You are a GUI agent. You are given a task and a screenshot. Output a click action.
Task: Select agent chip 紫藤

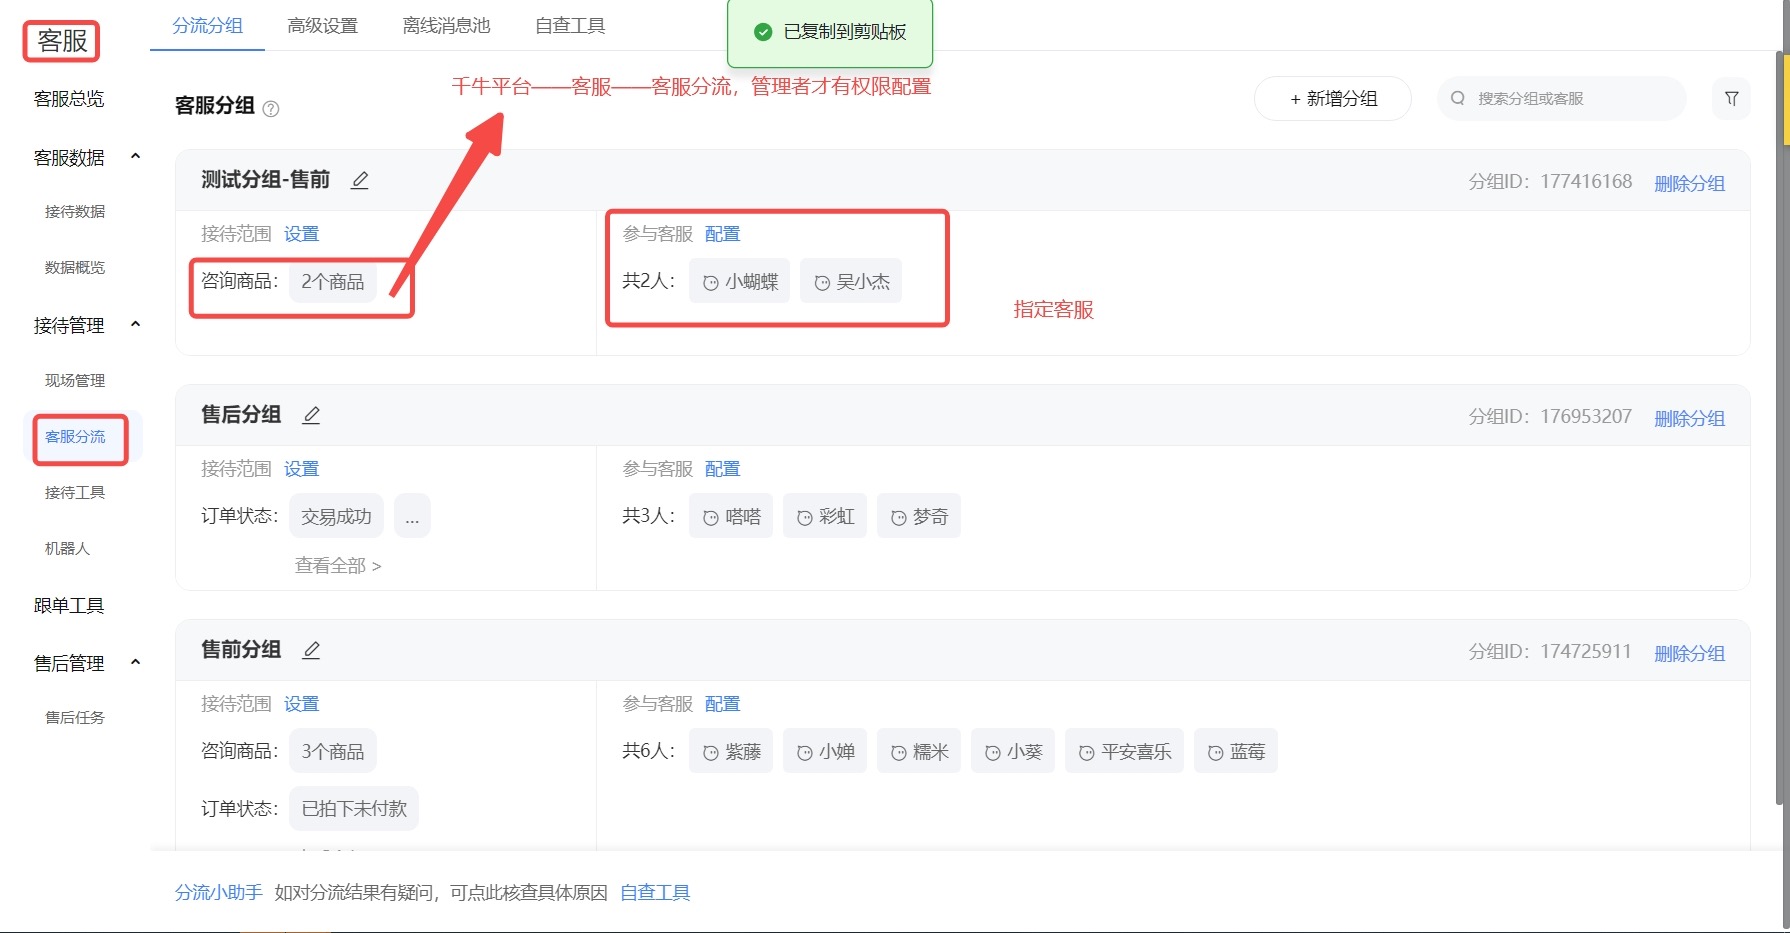coord(731,751)
